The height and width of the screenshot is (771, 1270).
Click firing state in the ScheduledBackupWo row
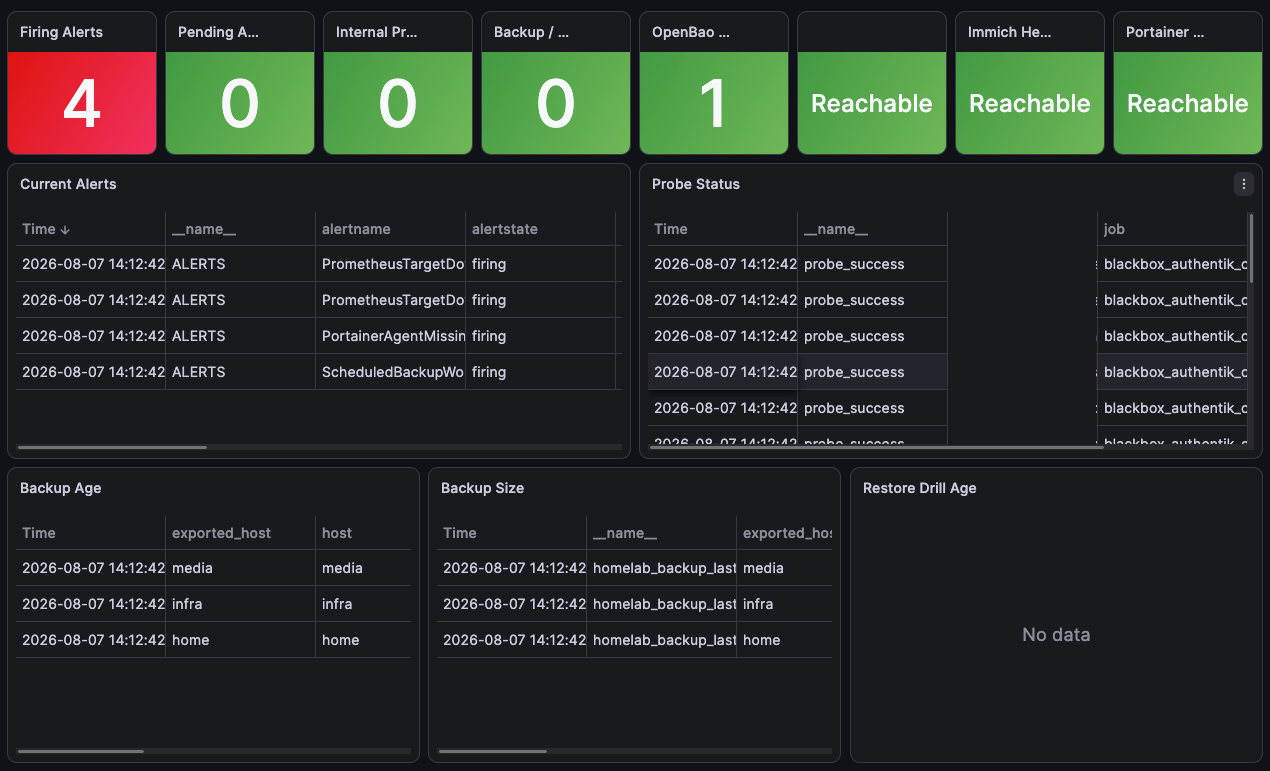click(x=489, y=372)
